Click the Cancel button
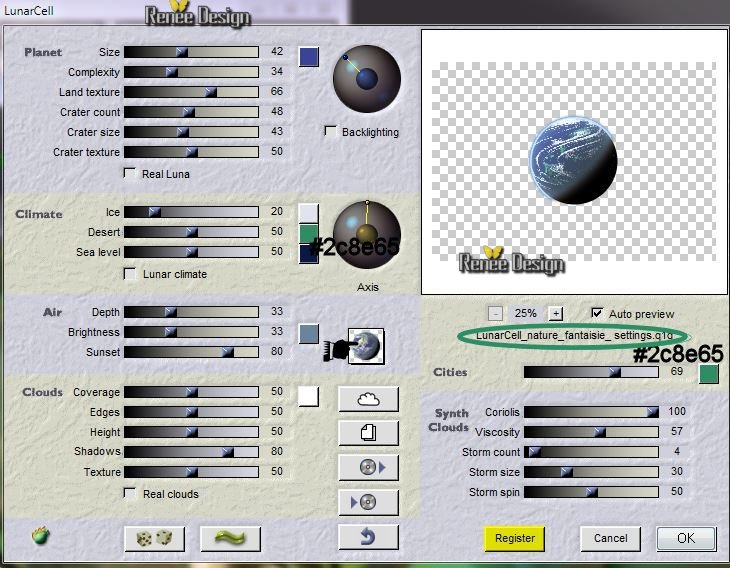This screenshot has width=730, height=568. point(610,539)
